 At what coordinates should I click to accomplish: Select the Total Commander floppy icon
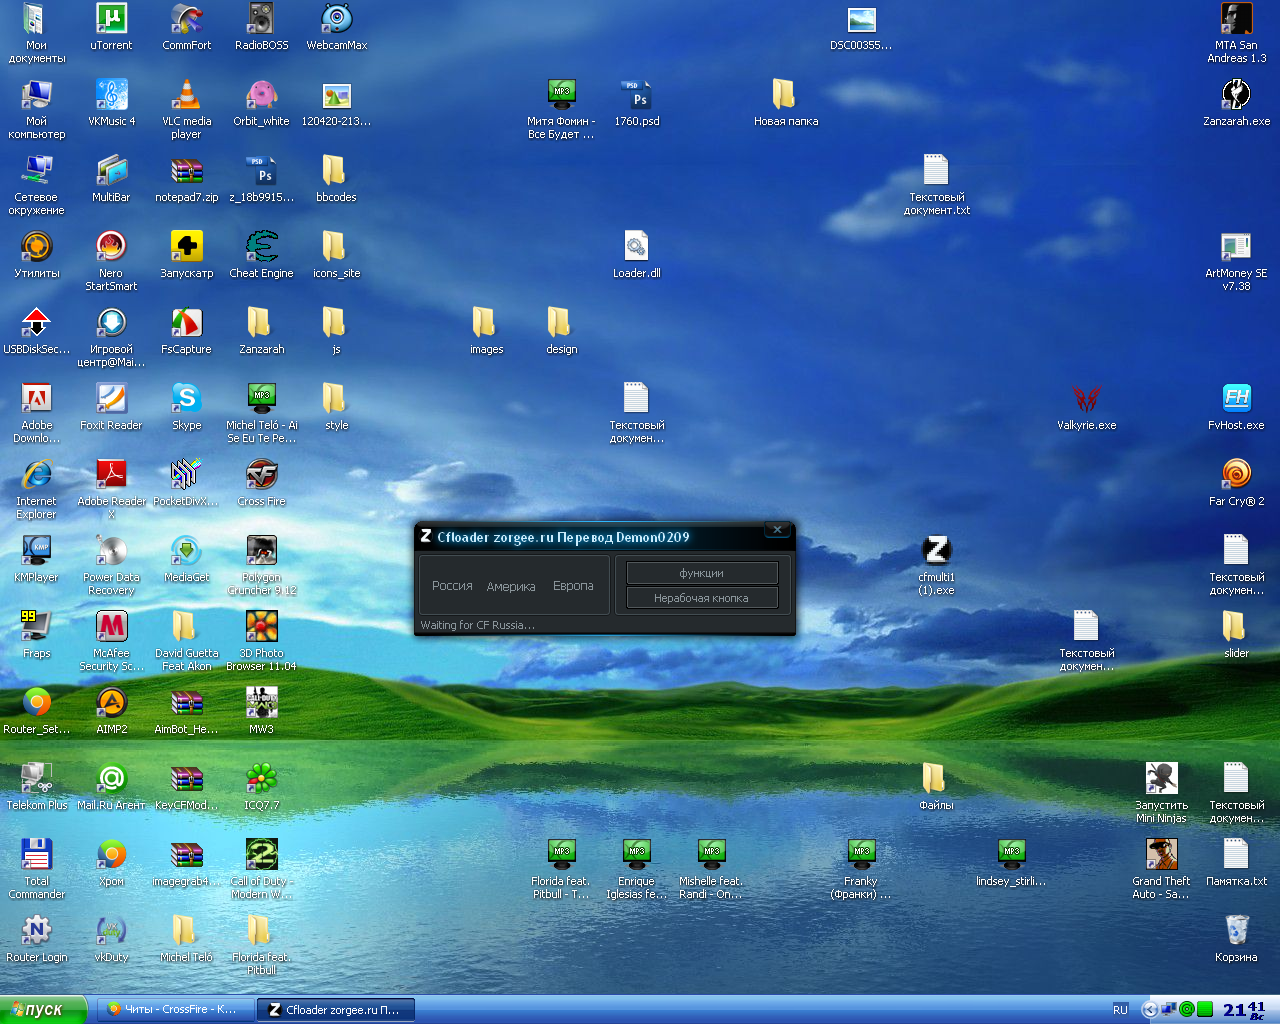pos(36,855)
